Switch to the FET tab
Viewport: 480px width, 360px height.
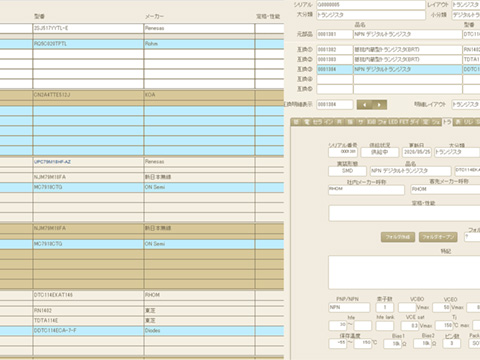tap(404, 122)
